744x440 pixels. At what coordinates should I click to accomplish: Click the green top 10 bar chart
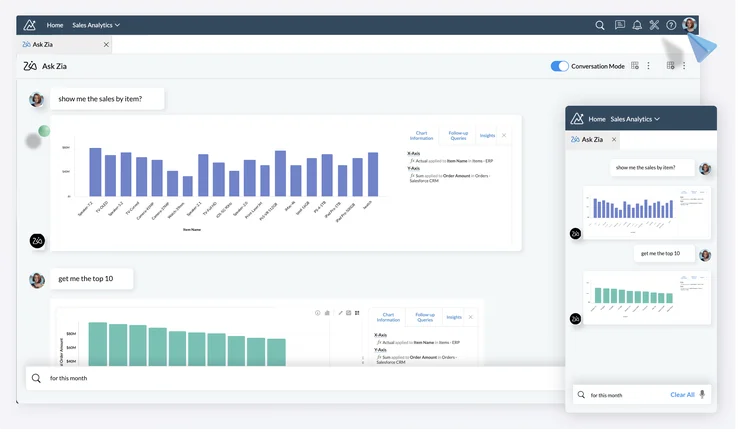click(187, 344)
